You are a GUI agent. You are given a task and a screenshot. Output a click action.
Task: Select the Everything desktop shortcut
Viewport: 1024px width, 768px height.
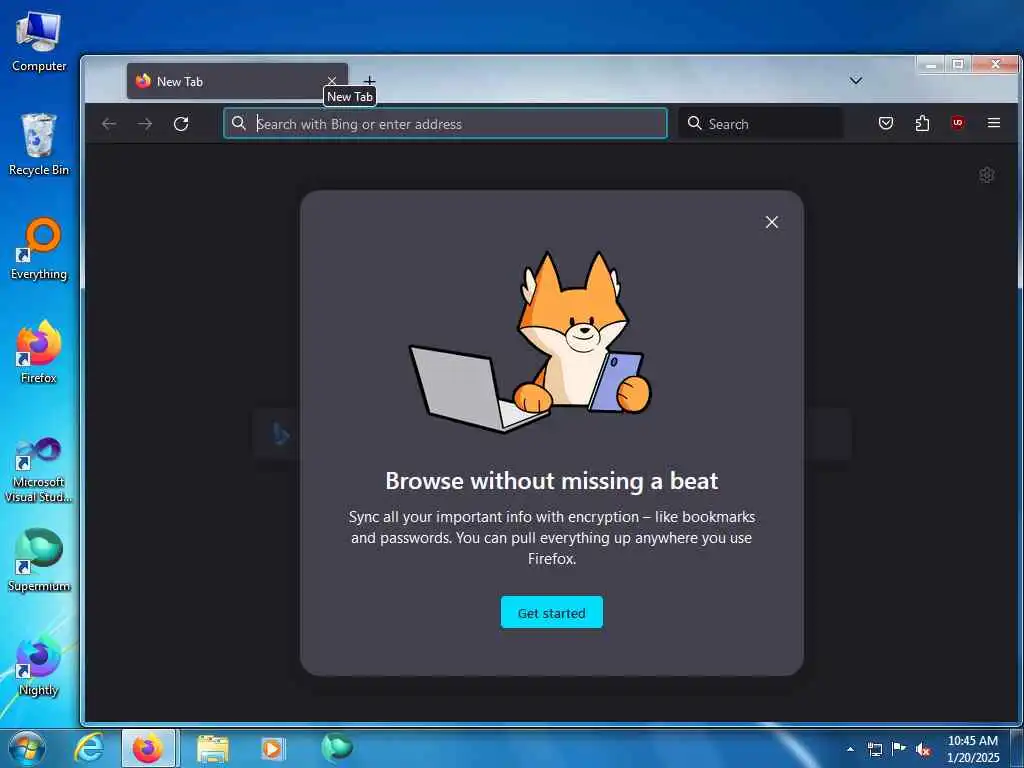[39, 249]
